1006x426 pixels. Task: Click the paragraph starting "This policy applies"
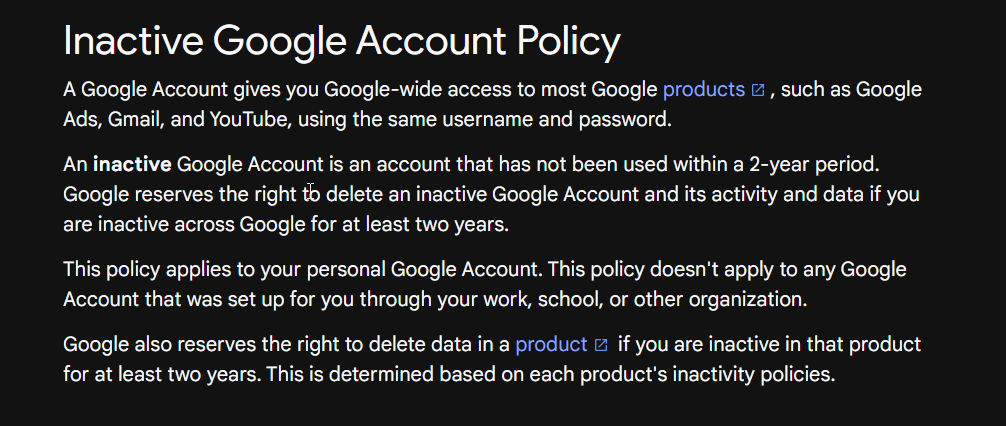pos(484,284)
